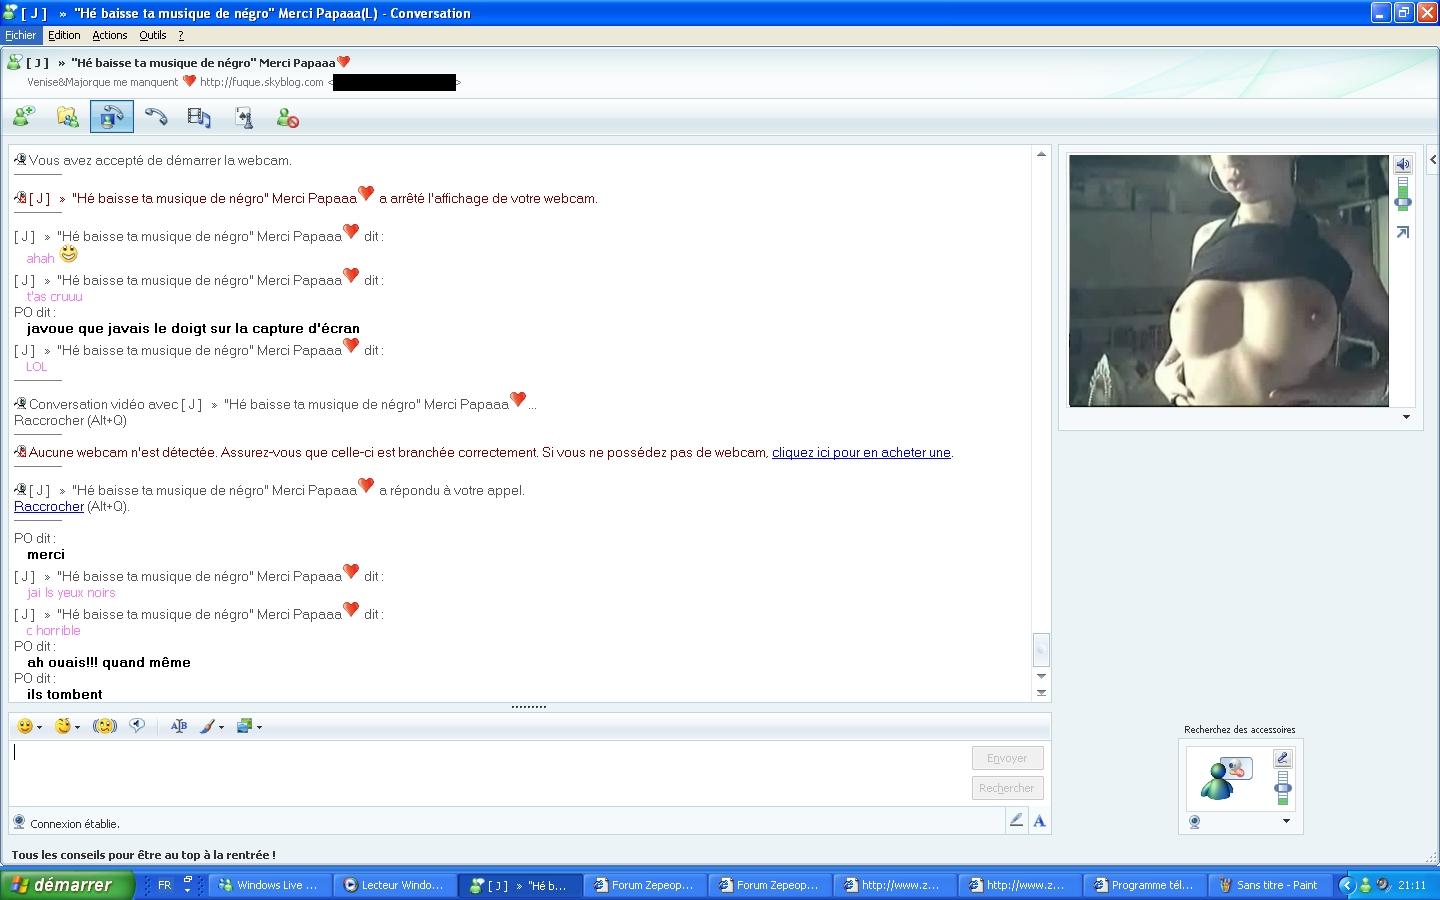Adjust the slider beside own avatar
The image size is (1440, 900).
pos(1283,789)
